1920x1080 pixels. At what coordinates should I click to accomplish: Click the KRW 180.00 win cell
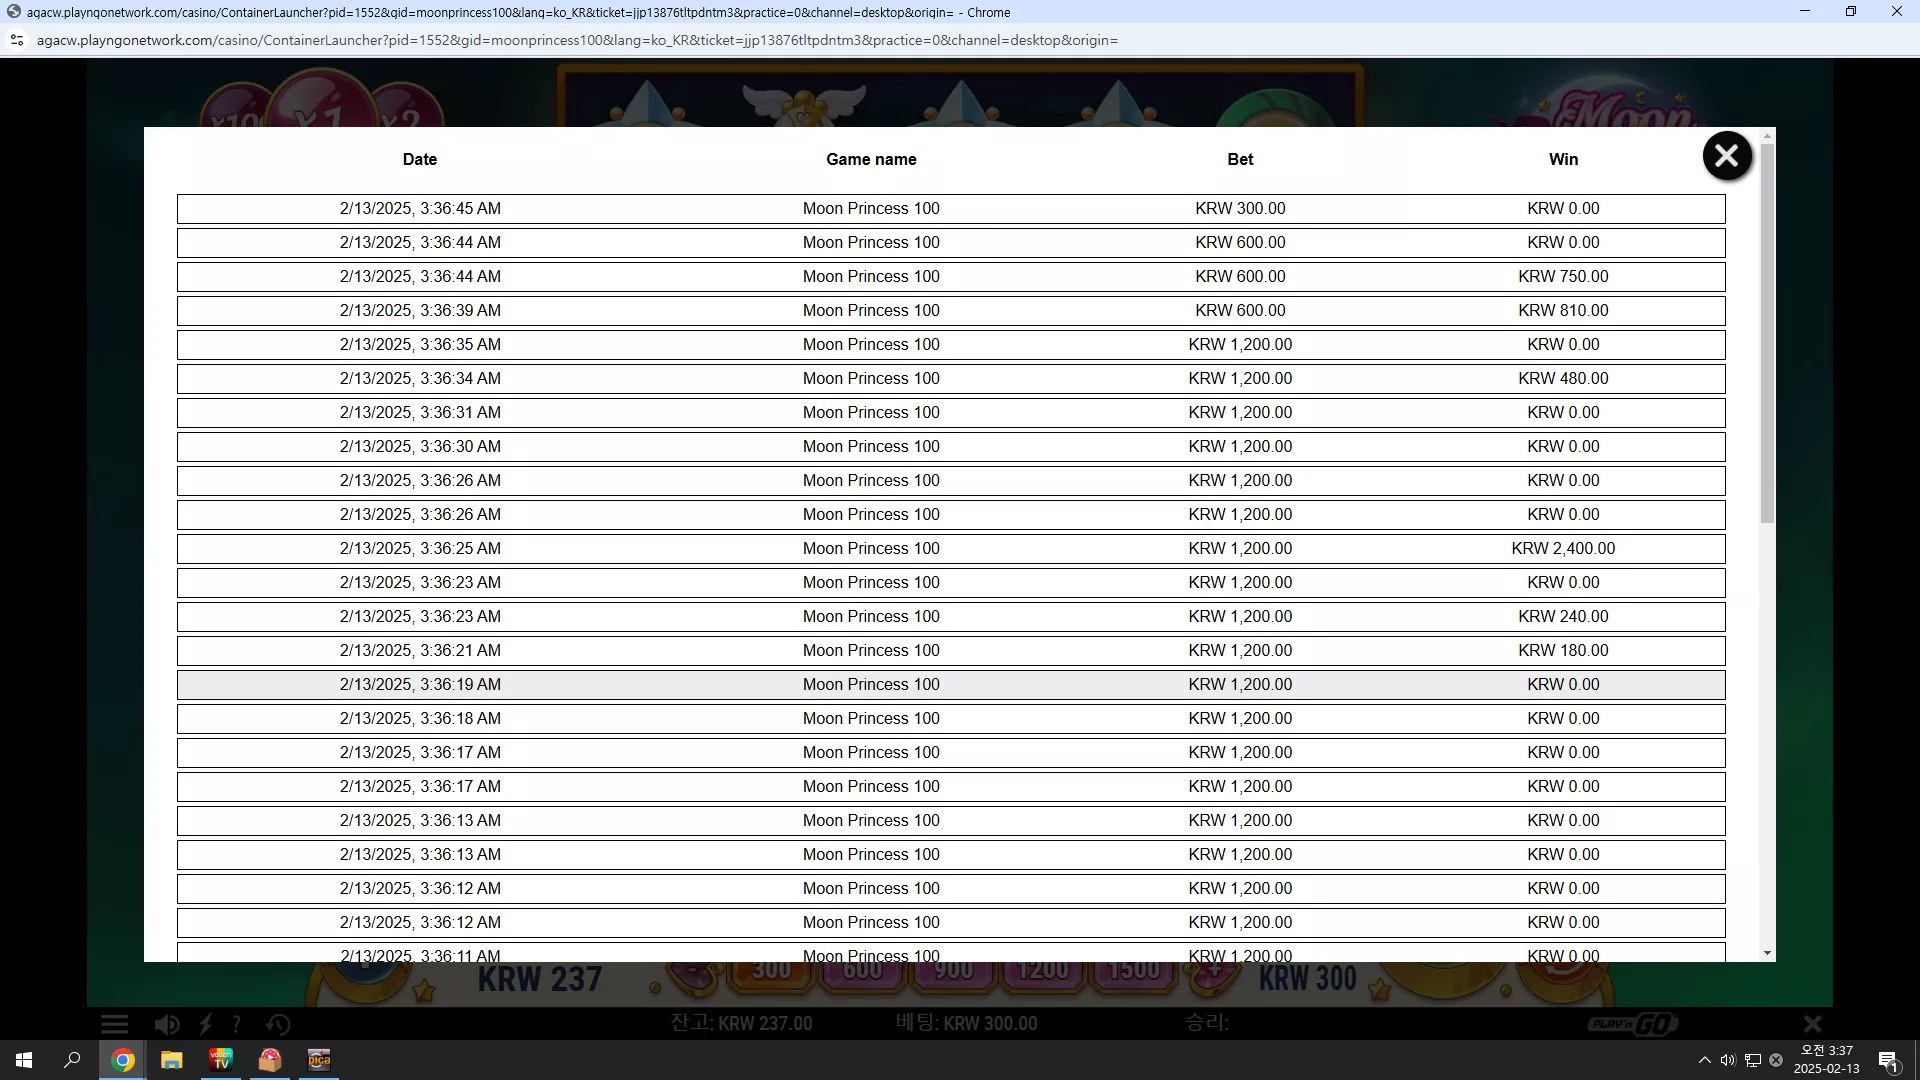[1563, 651]
